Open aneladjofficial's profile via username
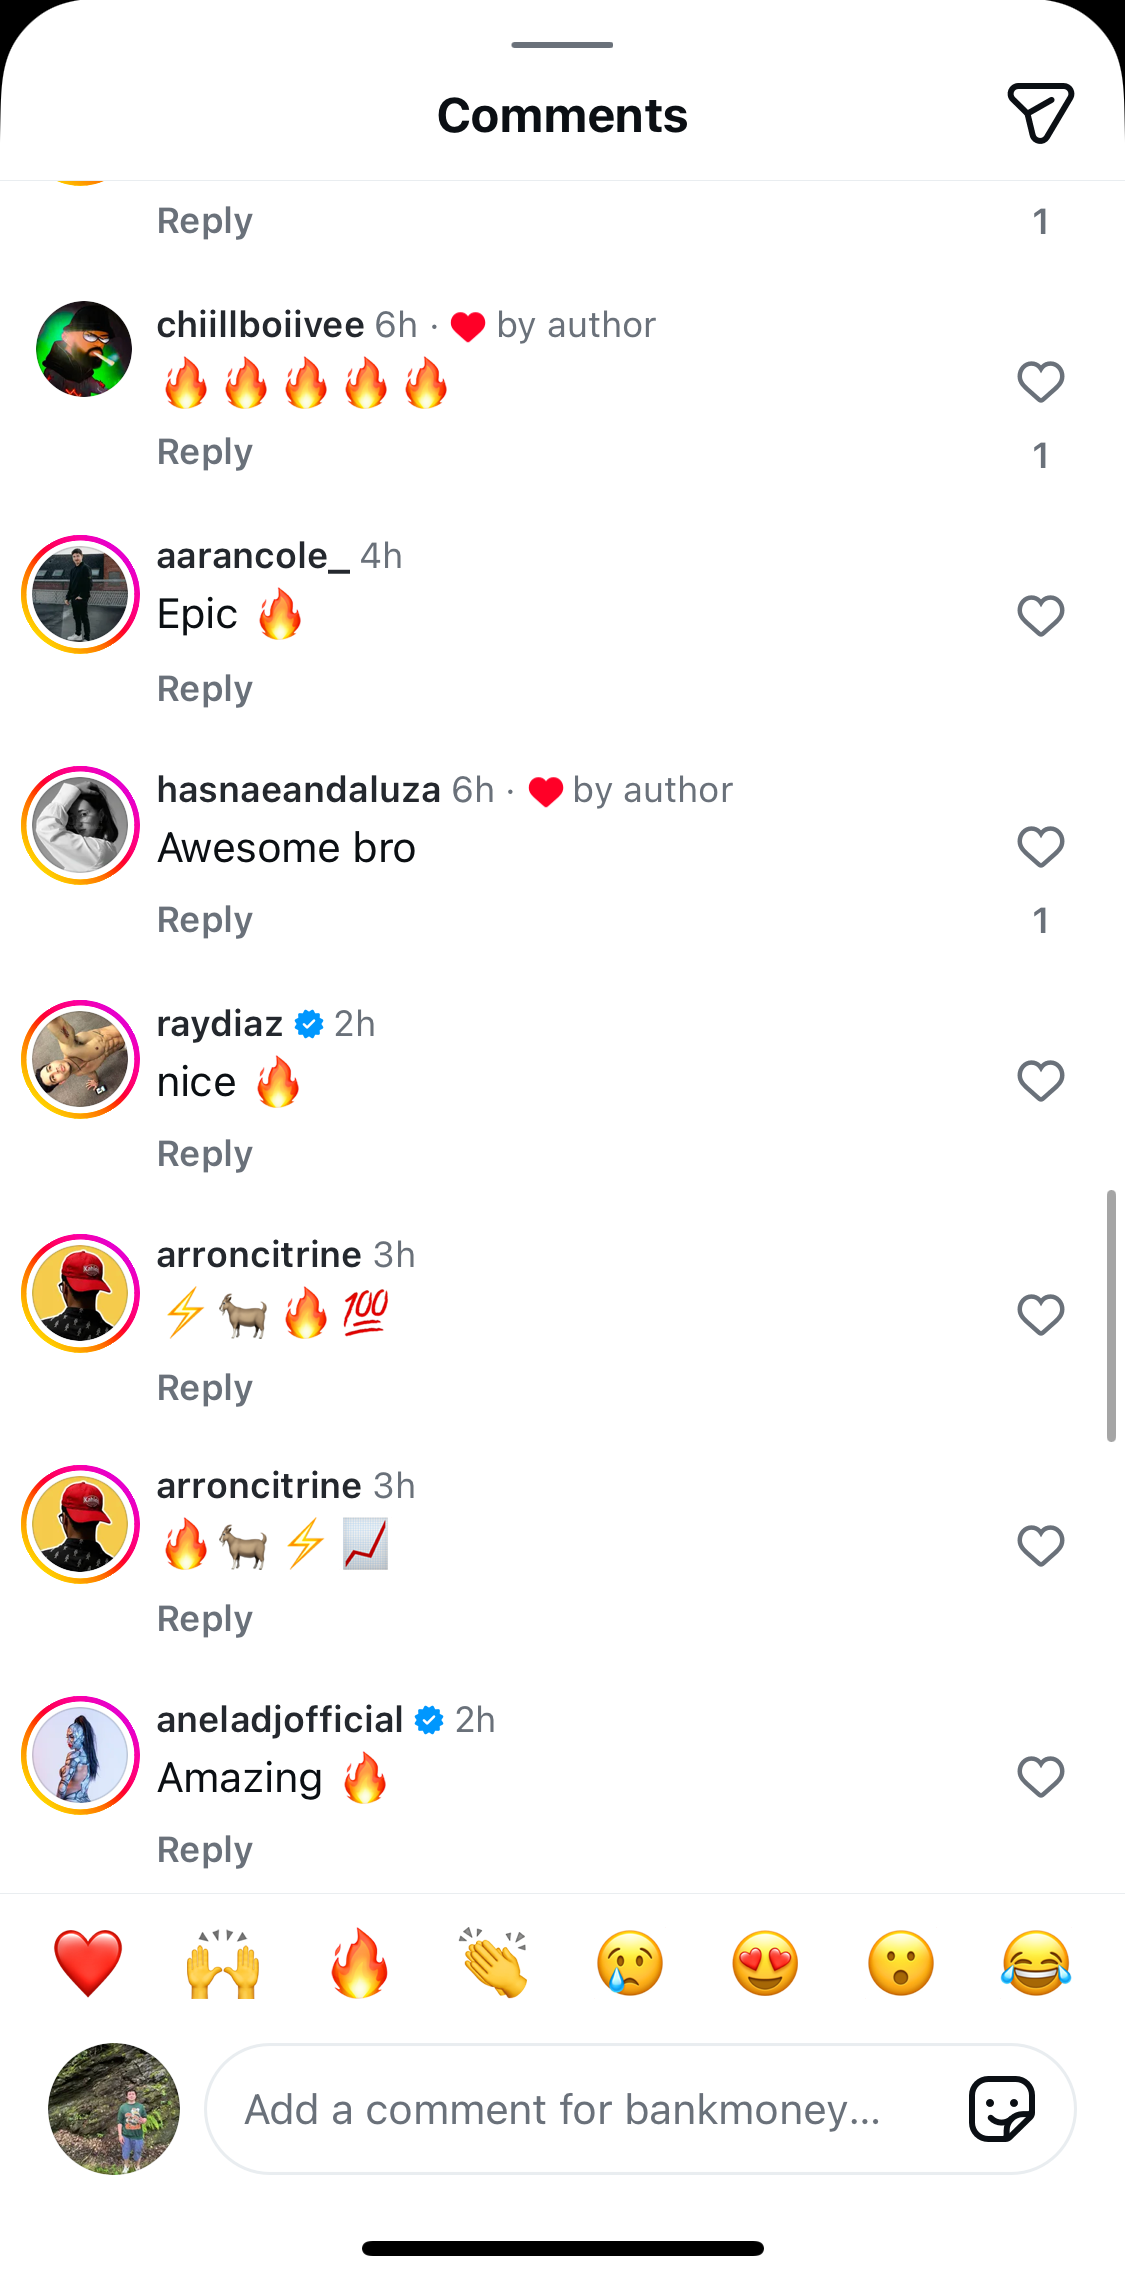The height and width of the screenshot is (2281, 1125). point(279,1720)
